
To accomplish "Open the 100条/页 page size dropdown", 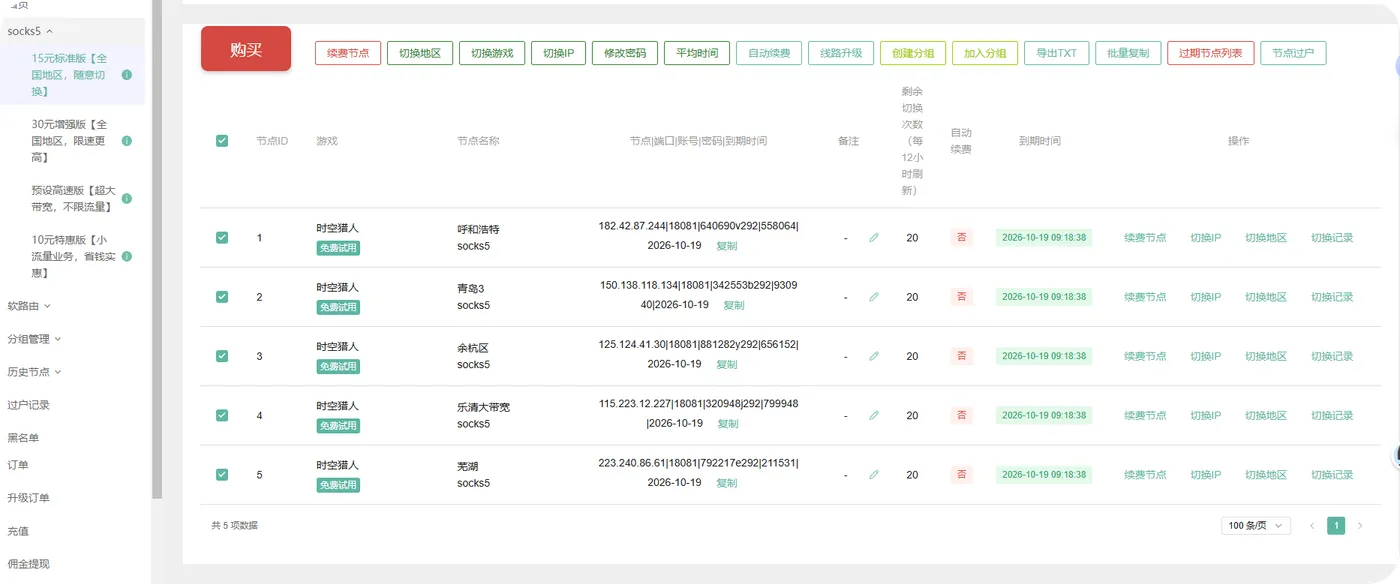I will click(1256, 525).
